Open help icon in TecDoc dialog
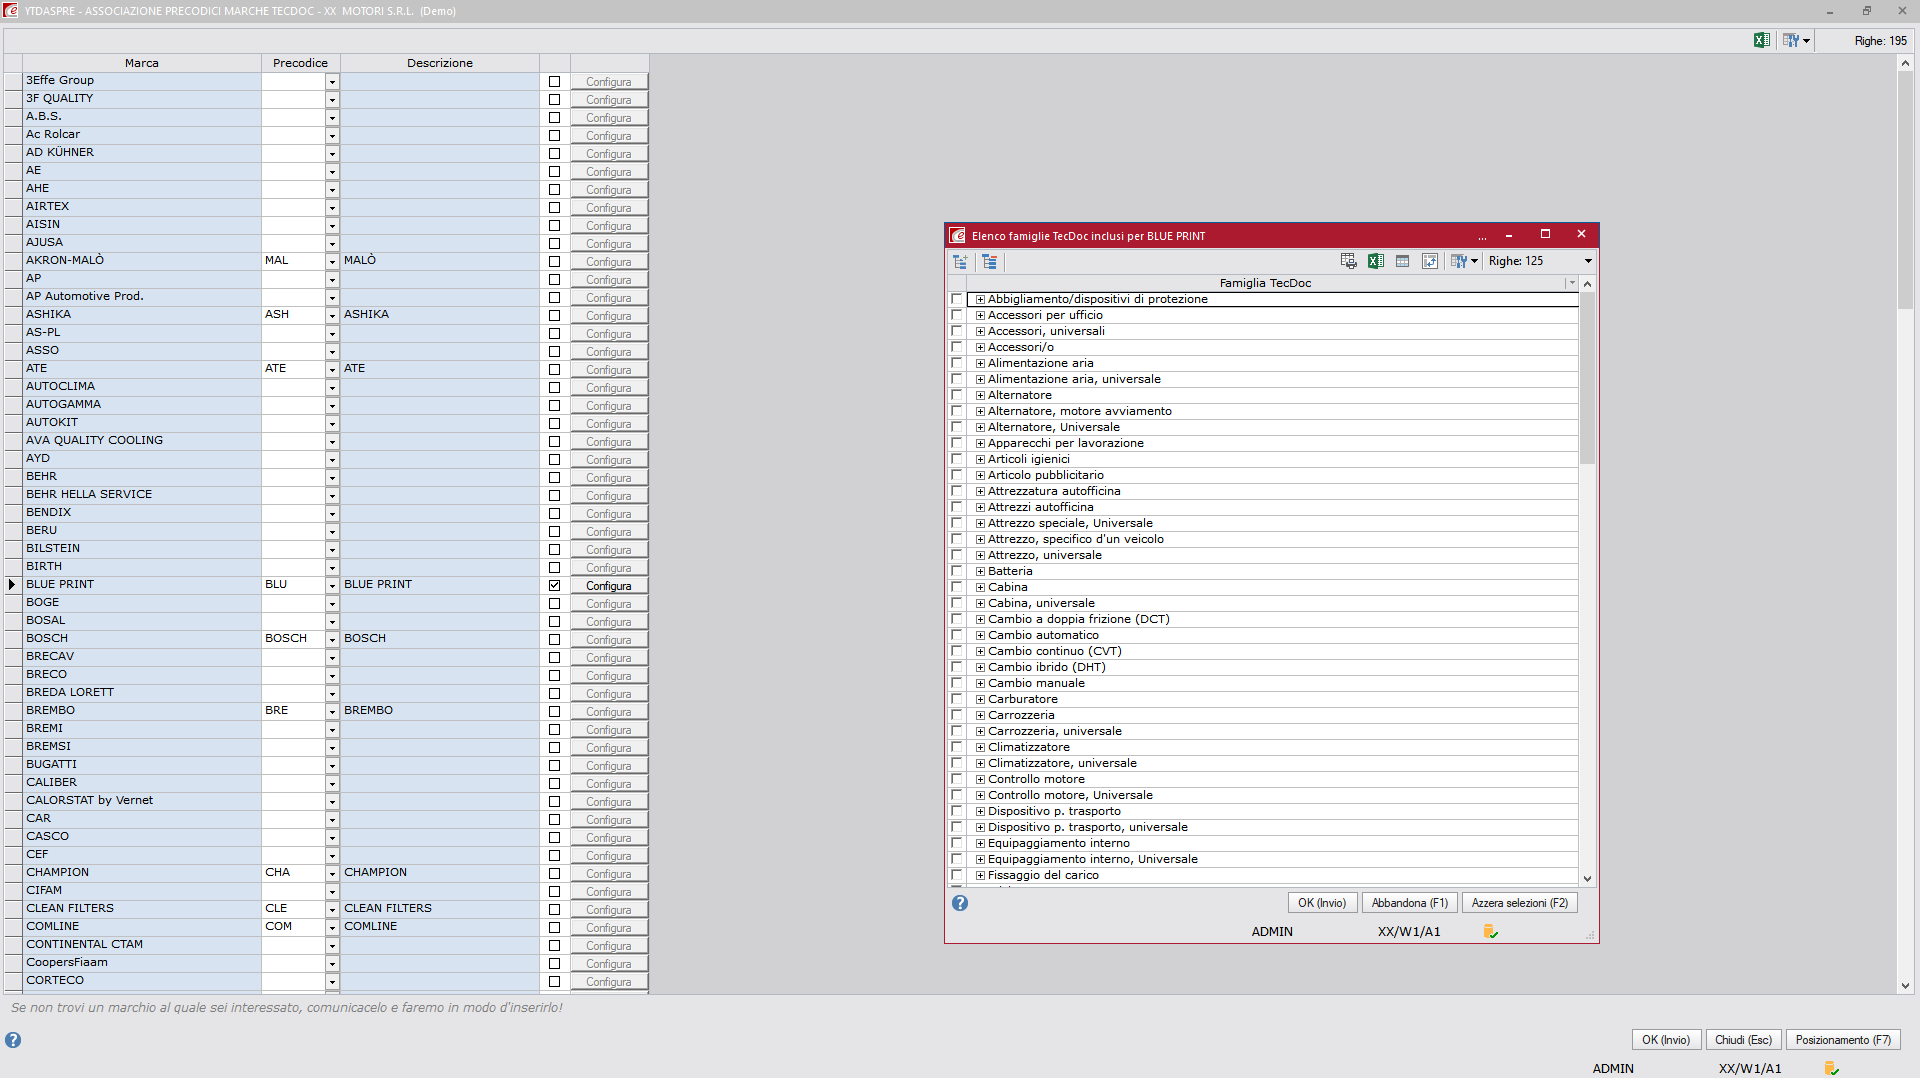 click(x=960, y=903)
